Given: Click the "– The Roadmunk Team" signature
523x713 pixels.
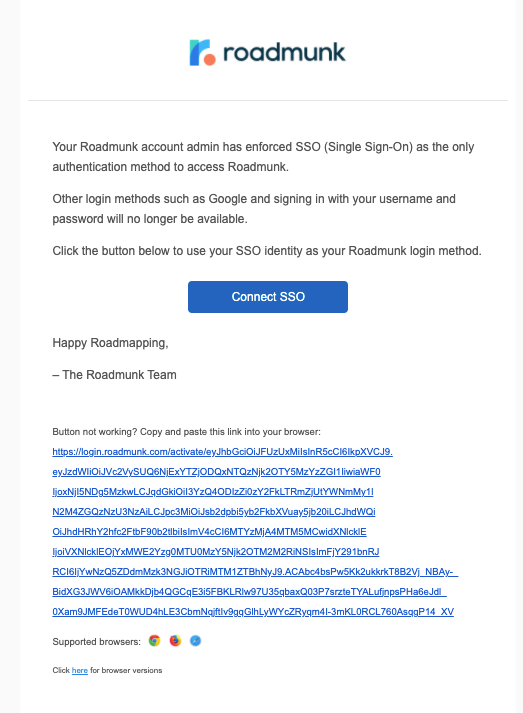Looking at the screenshot, I should 115,375.
